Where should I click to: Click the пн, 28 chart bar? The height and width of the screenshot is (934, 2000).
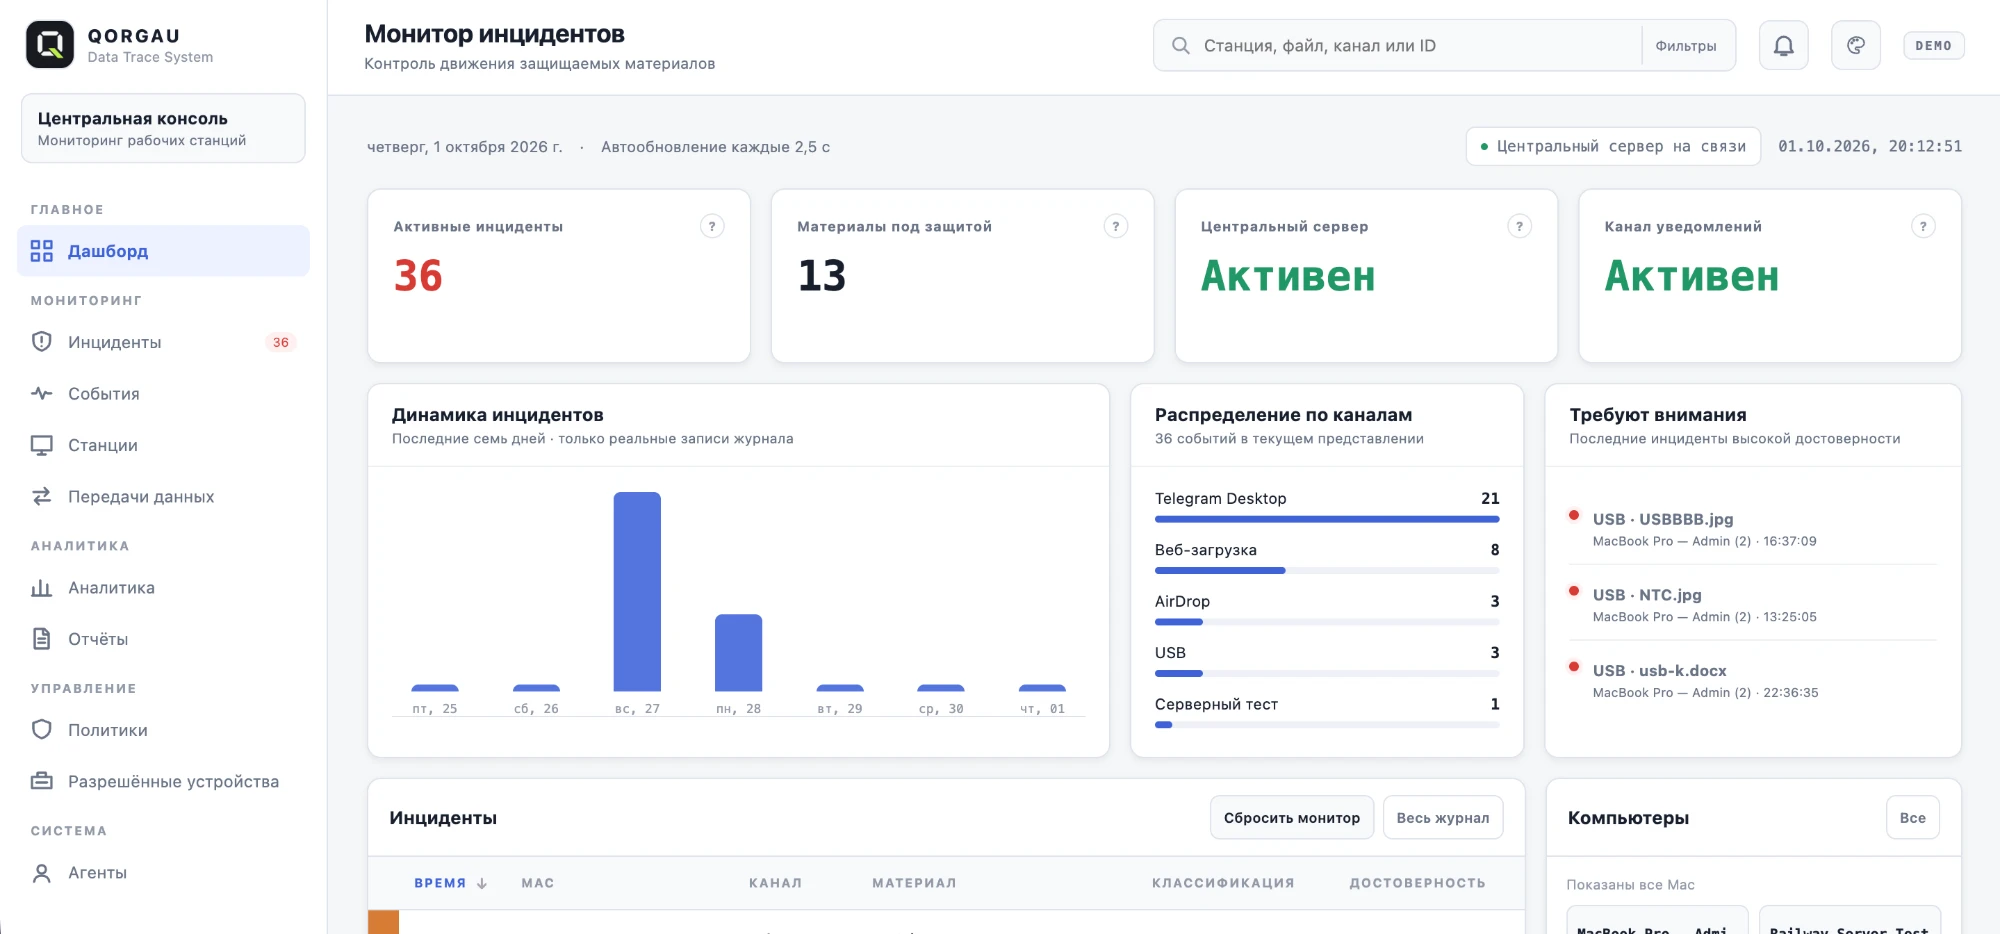pos(738,652)
